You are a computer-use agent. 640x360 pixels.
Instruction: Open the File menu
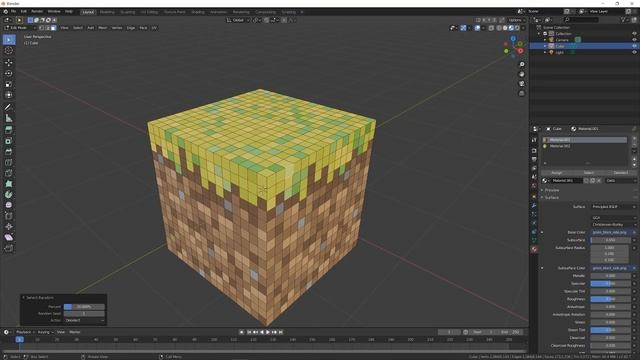point(13,11)
